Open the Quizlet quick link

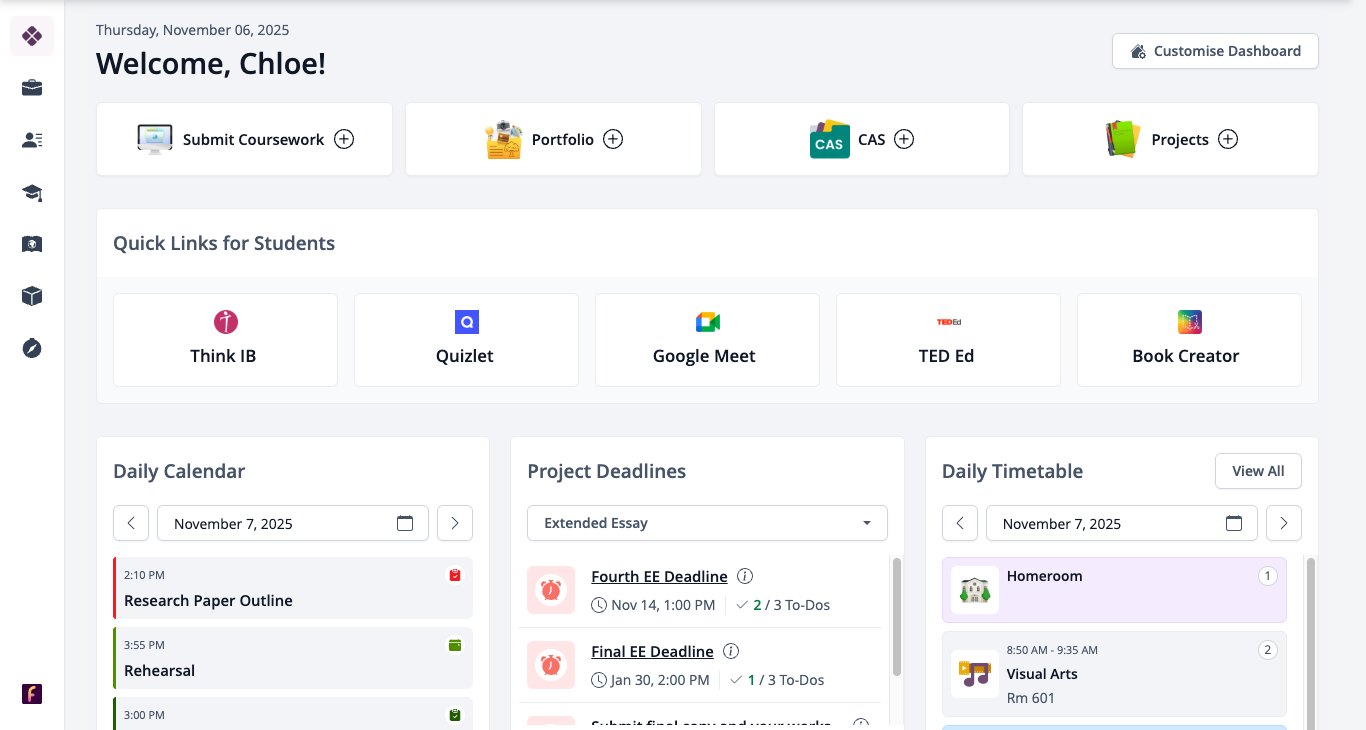pyautogui.click(x=466, y=340)
